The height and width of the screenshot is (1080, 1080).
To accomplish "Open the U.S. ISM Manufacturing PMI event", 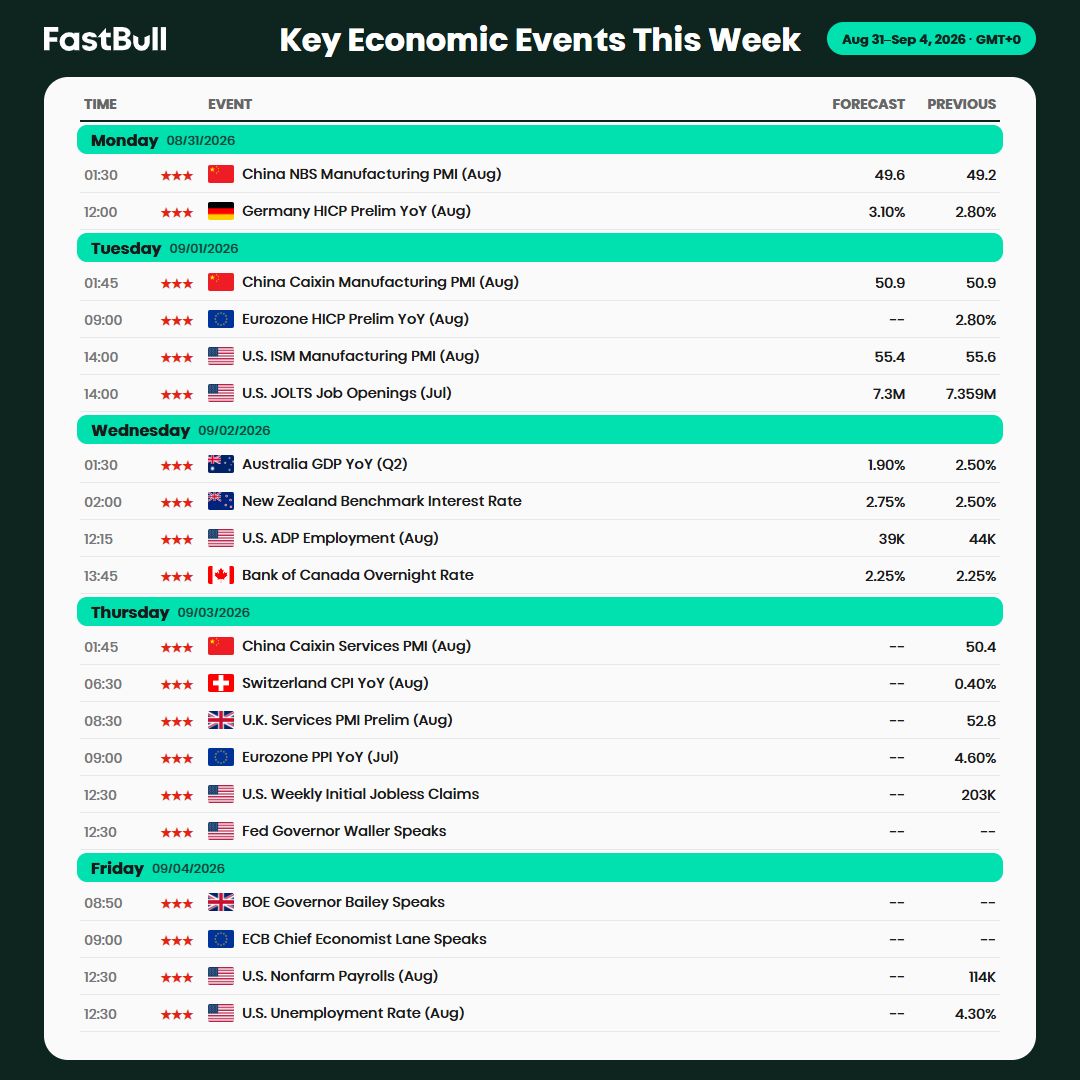I will point(539,356).
